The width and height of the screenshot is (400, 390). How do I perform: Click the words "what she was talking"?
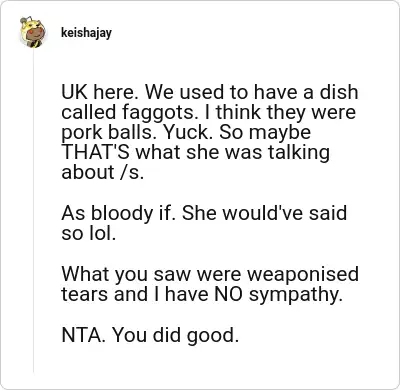click(233, 152)
